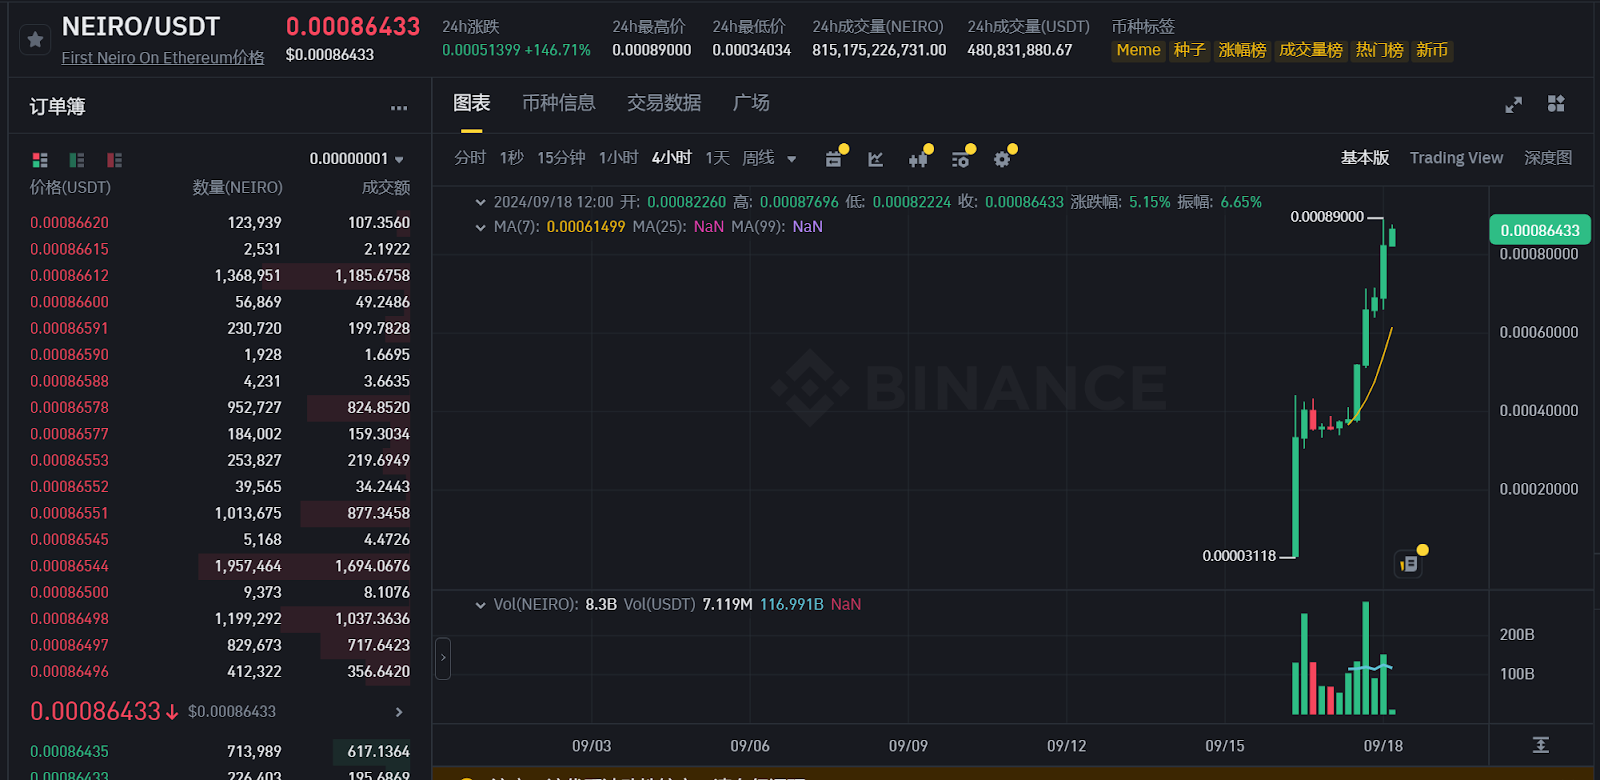Click the MA(7) value 0.00061499
This screenshot has height=780, width=1600.
586,227
